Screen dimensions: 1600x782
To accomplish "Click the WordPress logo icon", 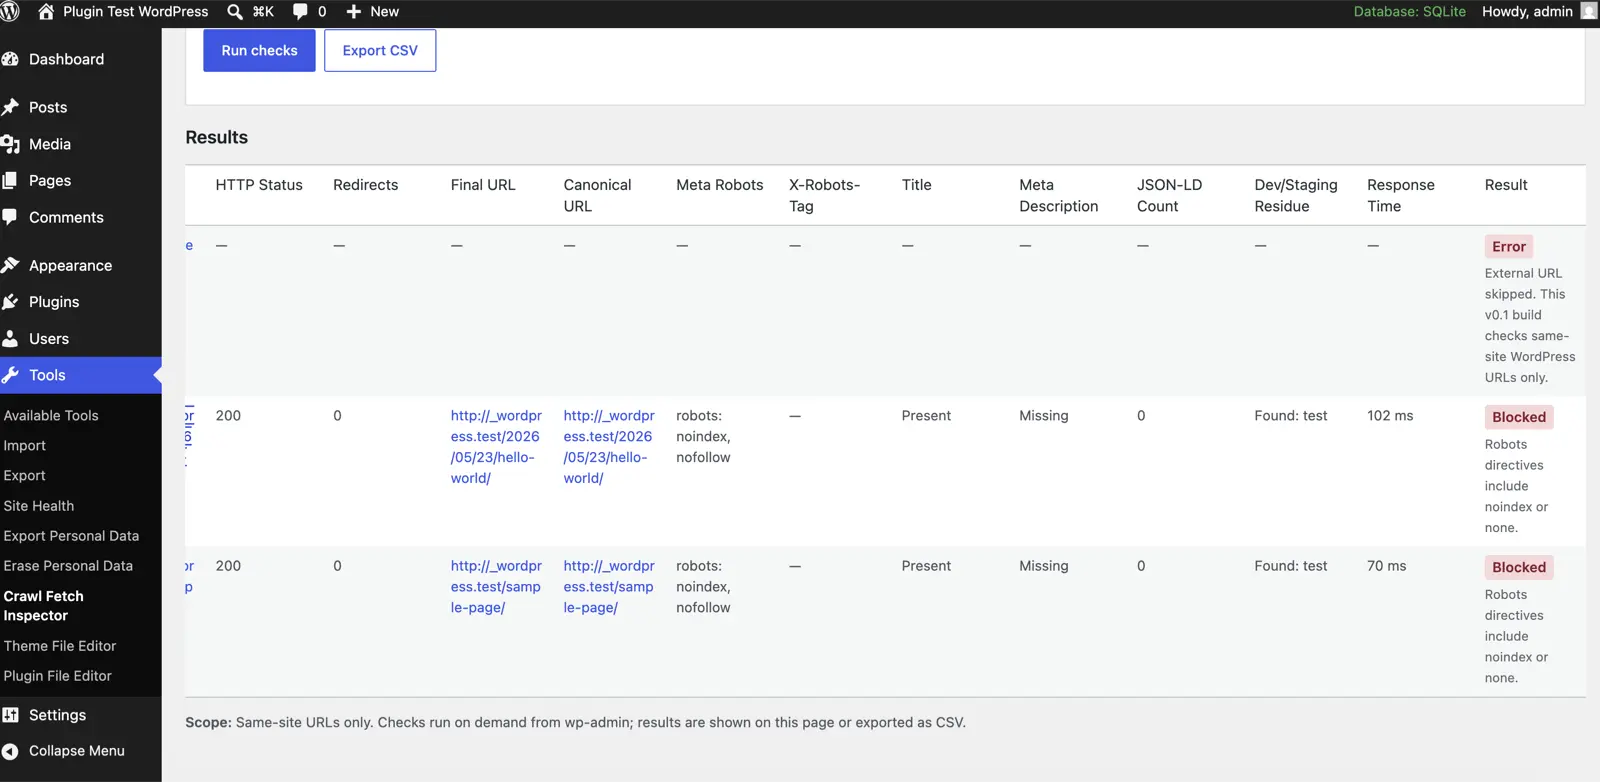I will [10, 12].
